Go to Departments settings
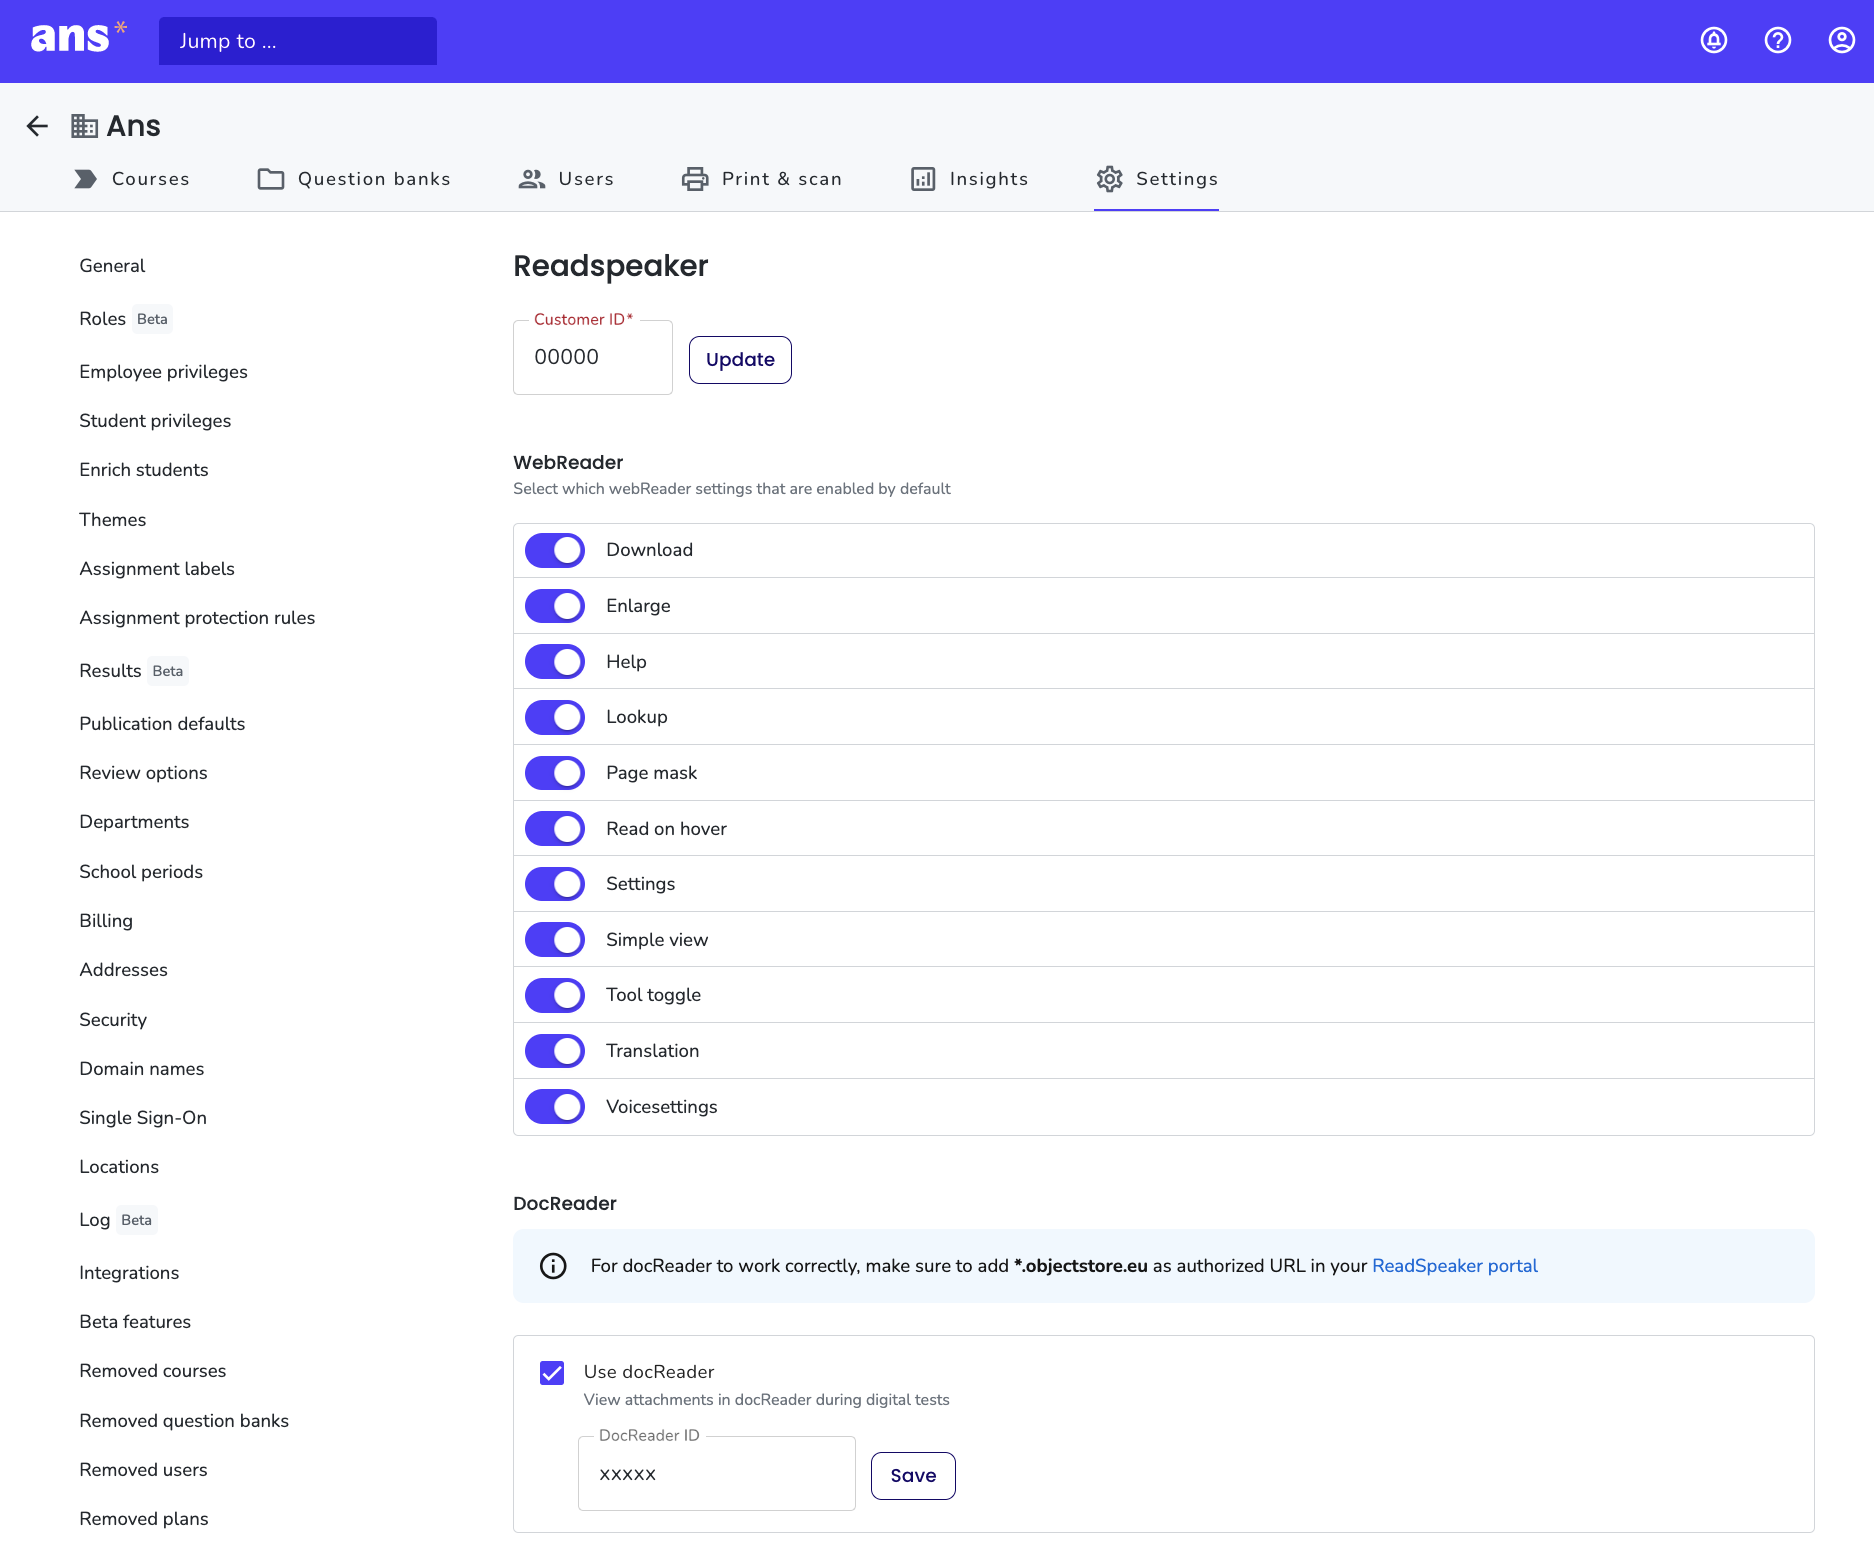The image size is (1874, 1558). [x=134, y=822]
